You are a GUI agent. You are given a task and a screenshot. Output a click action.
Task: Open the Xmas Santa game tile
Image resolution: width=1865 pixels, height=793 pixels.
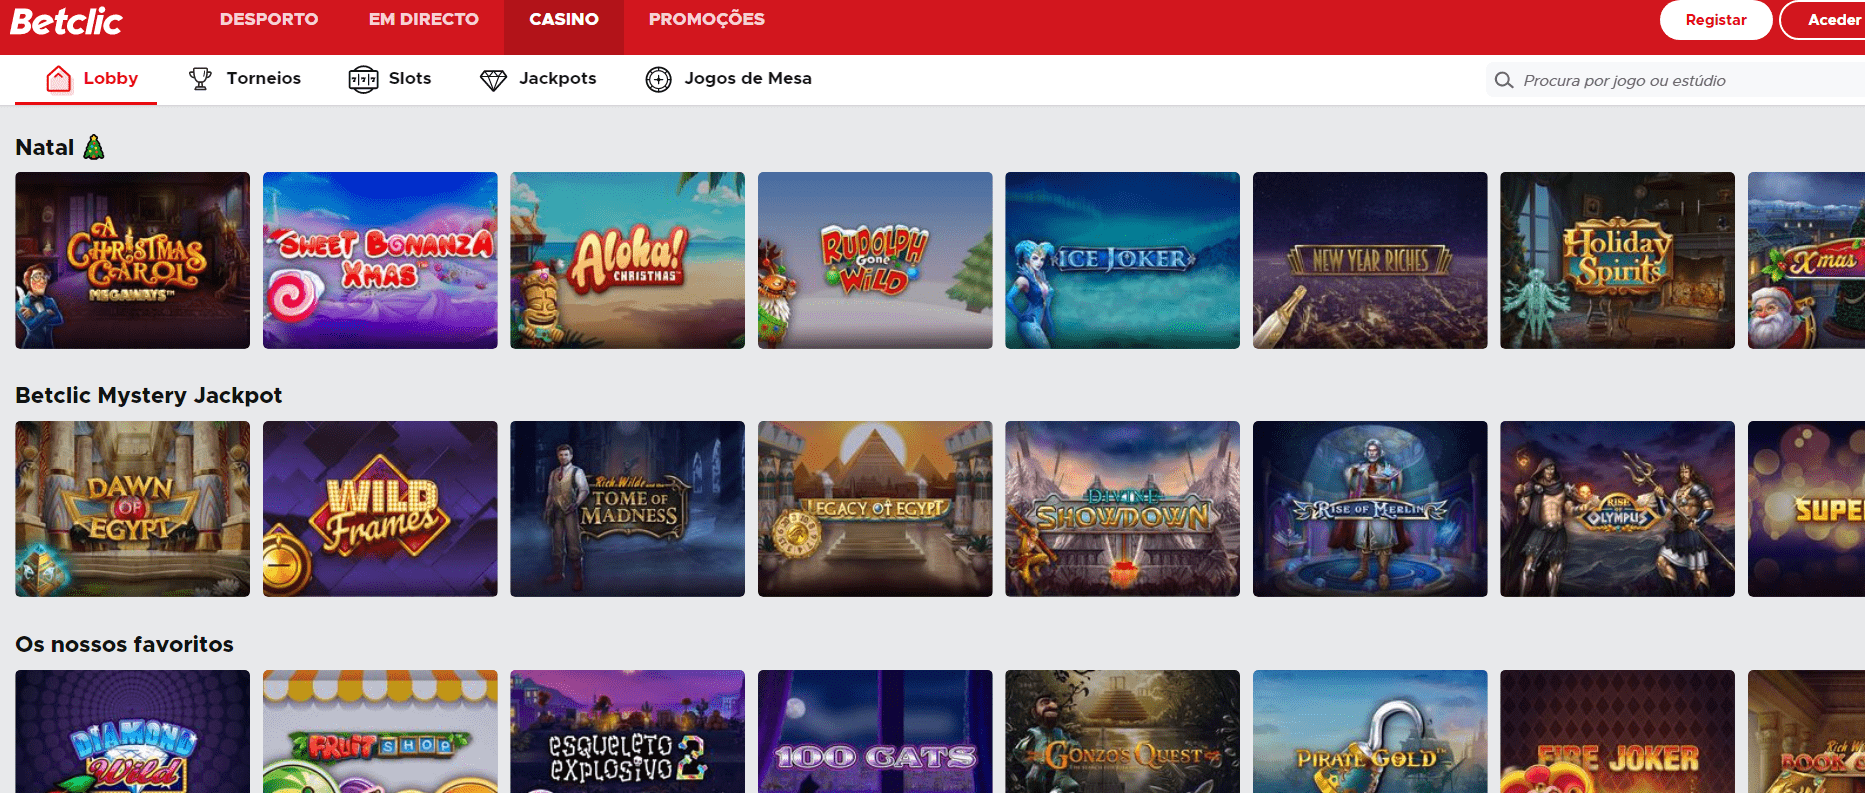point(1806,260)
